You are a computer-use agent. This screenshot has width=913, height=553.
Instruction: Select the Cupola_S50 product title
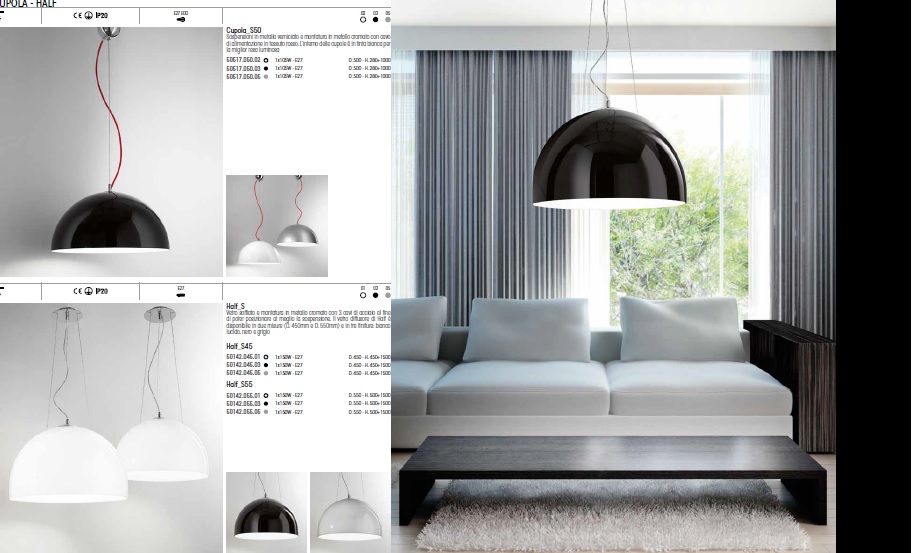click(243, 30)
